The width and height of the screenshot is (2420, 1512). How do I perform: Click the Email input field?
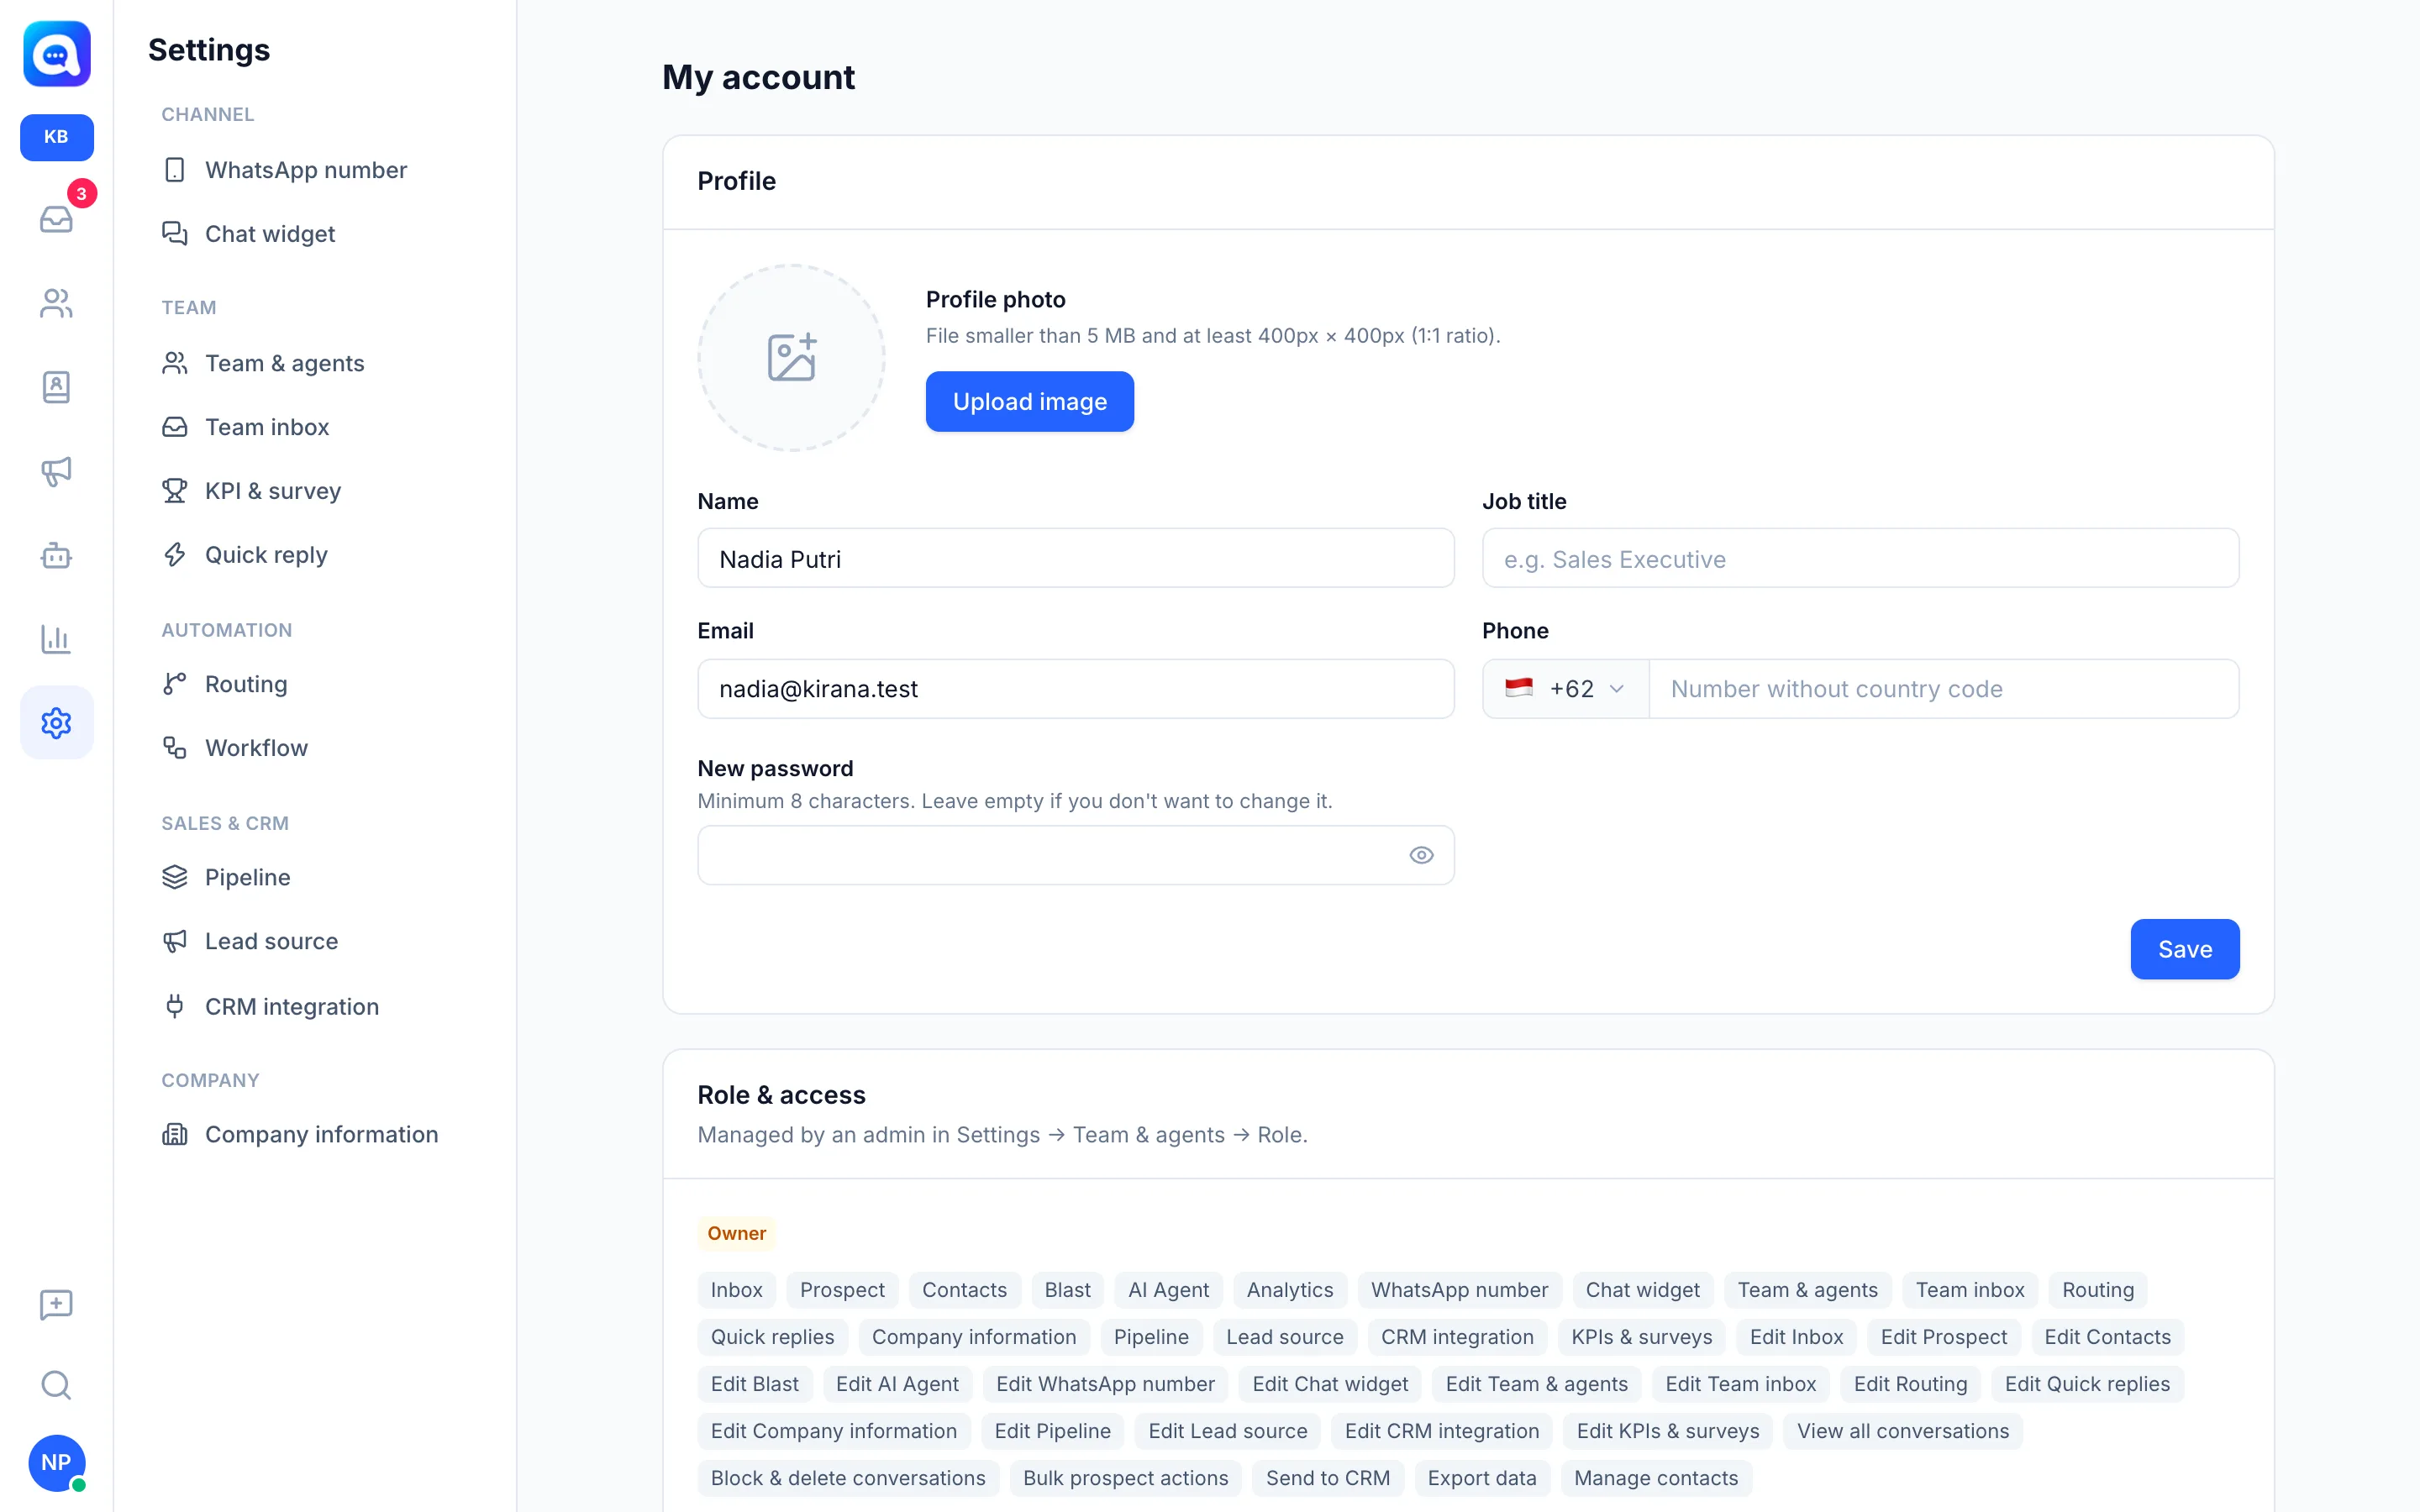point(1075,689)
